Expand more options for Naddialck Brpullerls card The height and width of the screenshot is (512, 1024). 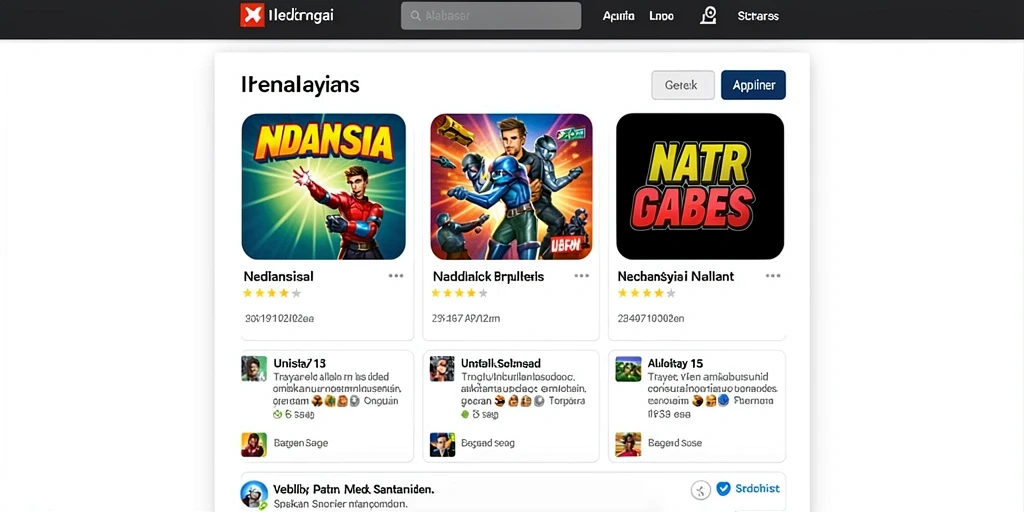click(581, 276)
